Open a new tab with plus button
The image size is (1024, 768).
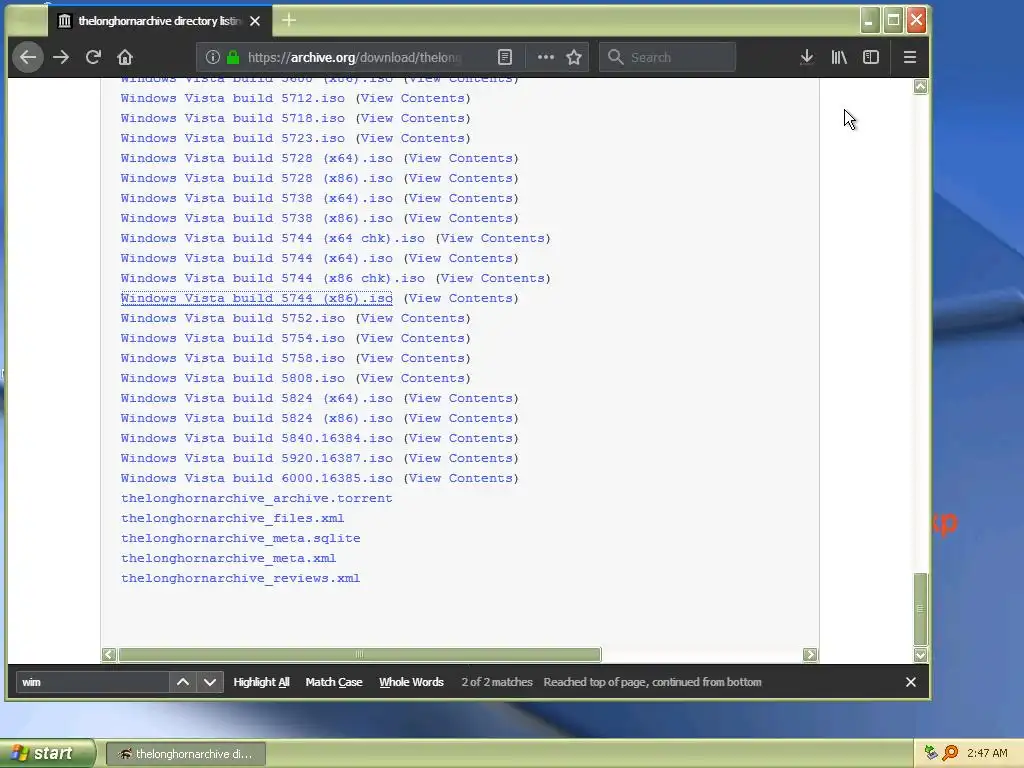pos(289,20)
